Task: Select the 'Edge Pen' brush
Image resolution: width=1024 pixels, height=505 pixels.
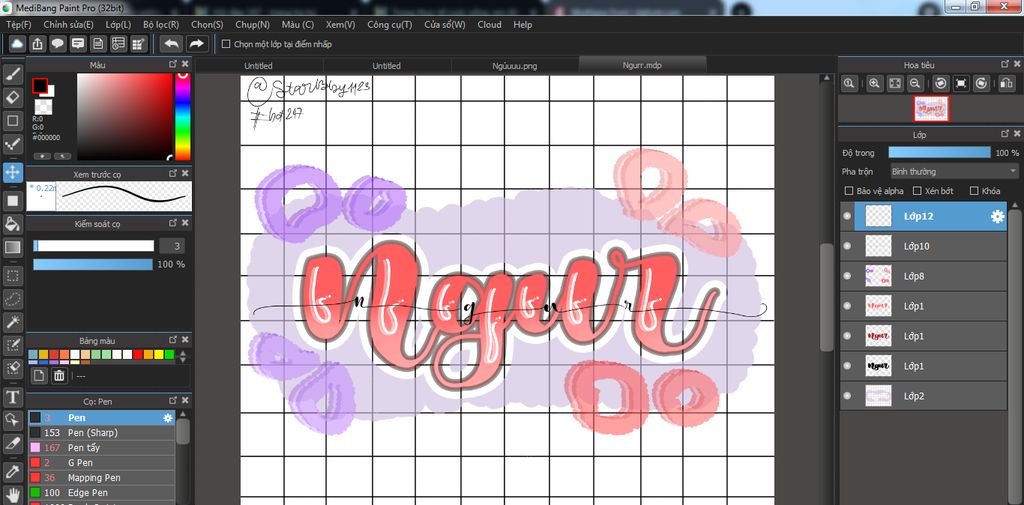Action: point(102,493)
